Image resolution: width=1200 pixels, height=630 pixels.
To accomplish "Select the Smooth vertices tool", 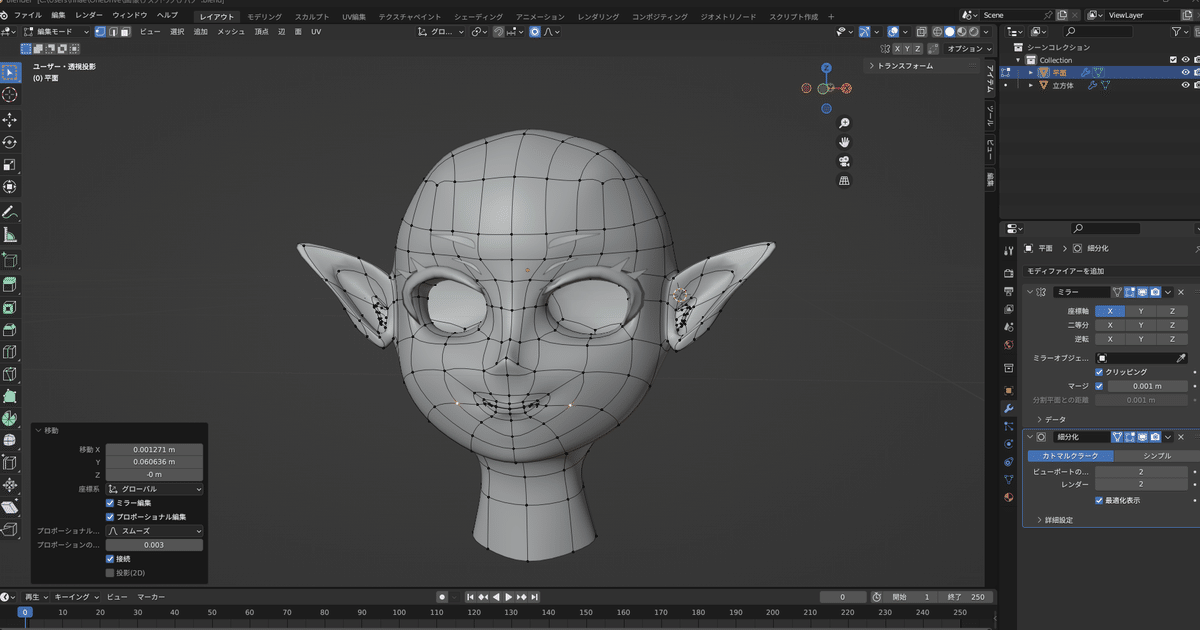I will tap(10, 440).
